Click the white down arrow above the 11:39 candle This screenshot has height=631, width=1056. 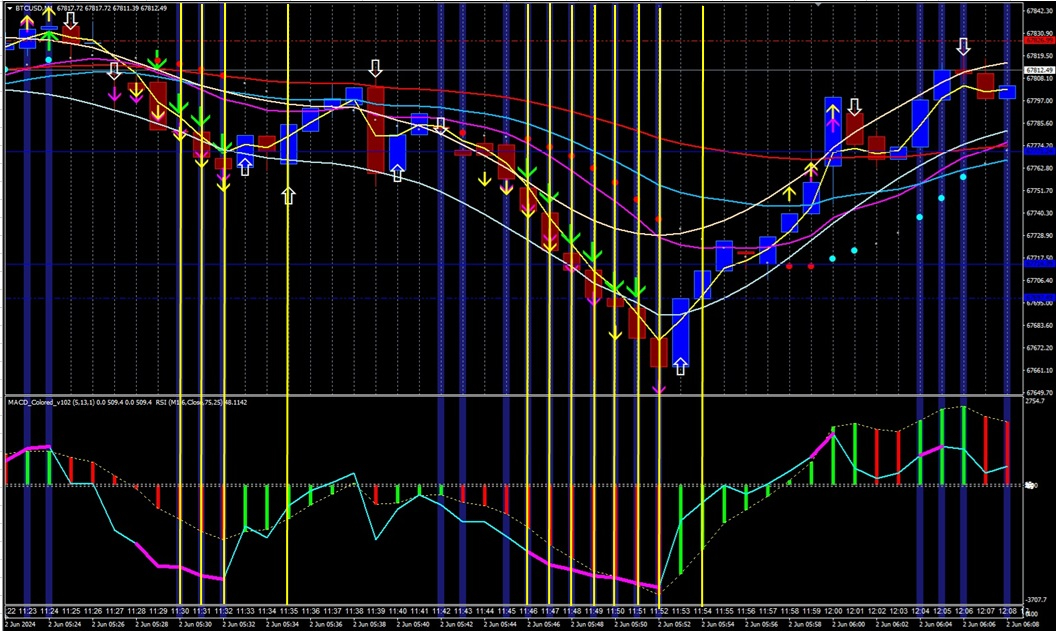(375, 68)
